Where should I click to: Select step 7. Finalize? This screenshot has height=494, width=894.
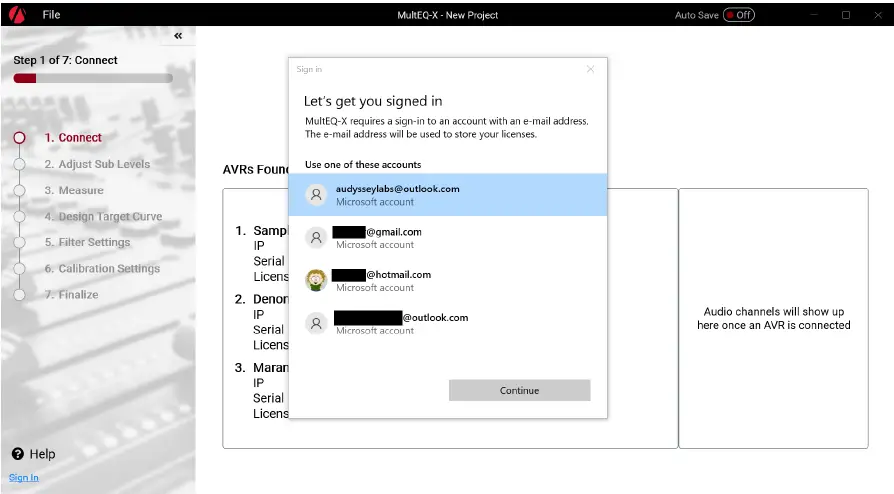tap(71, 295)
